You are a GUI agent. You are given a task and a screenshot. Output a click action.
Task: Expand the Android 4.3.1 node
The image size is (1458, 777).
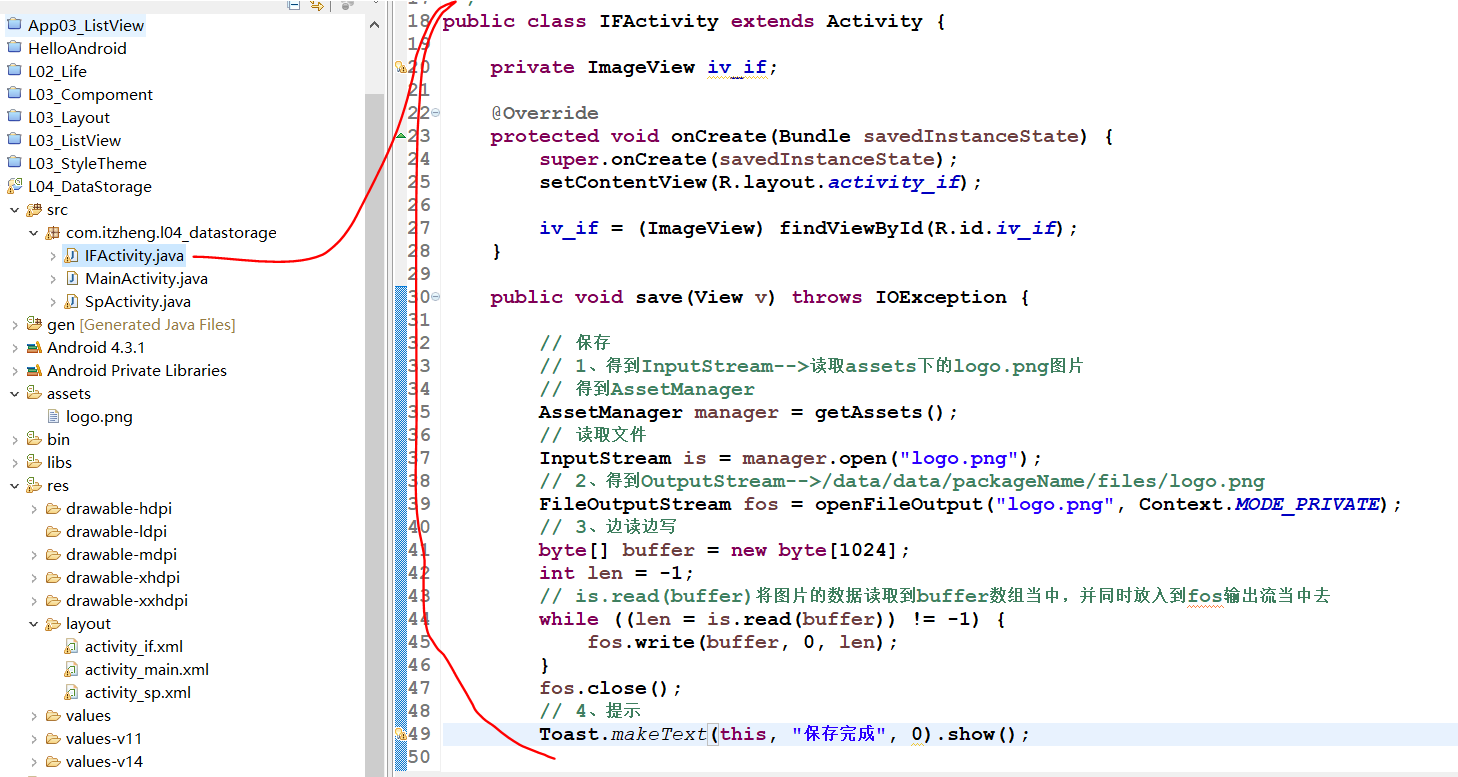pyautogui.click(x=14, y=348)
